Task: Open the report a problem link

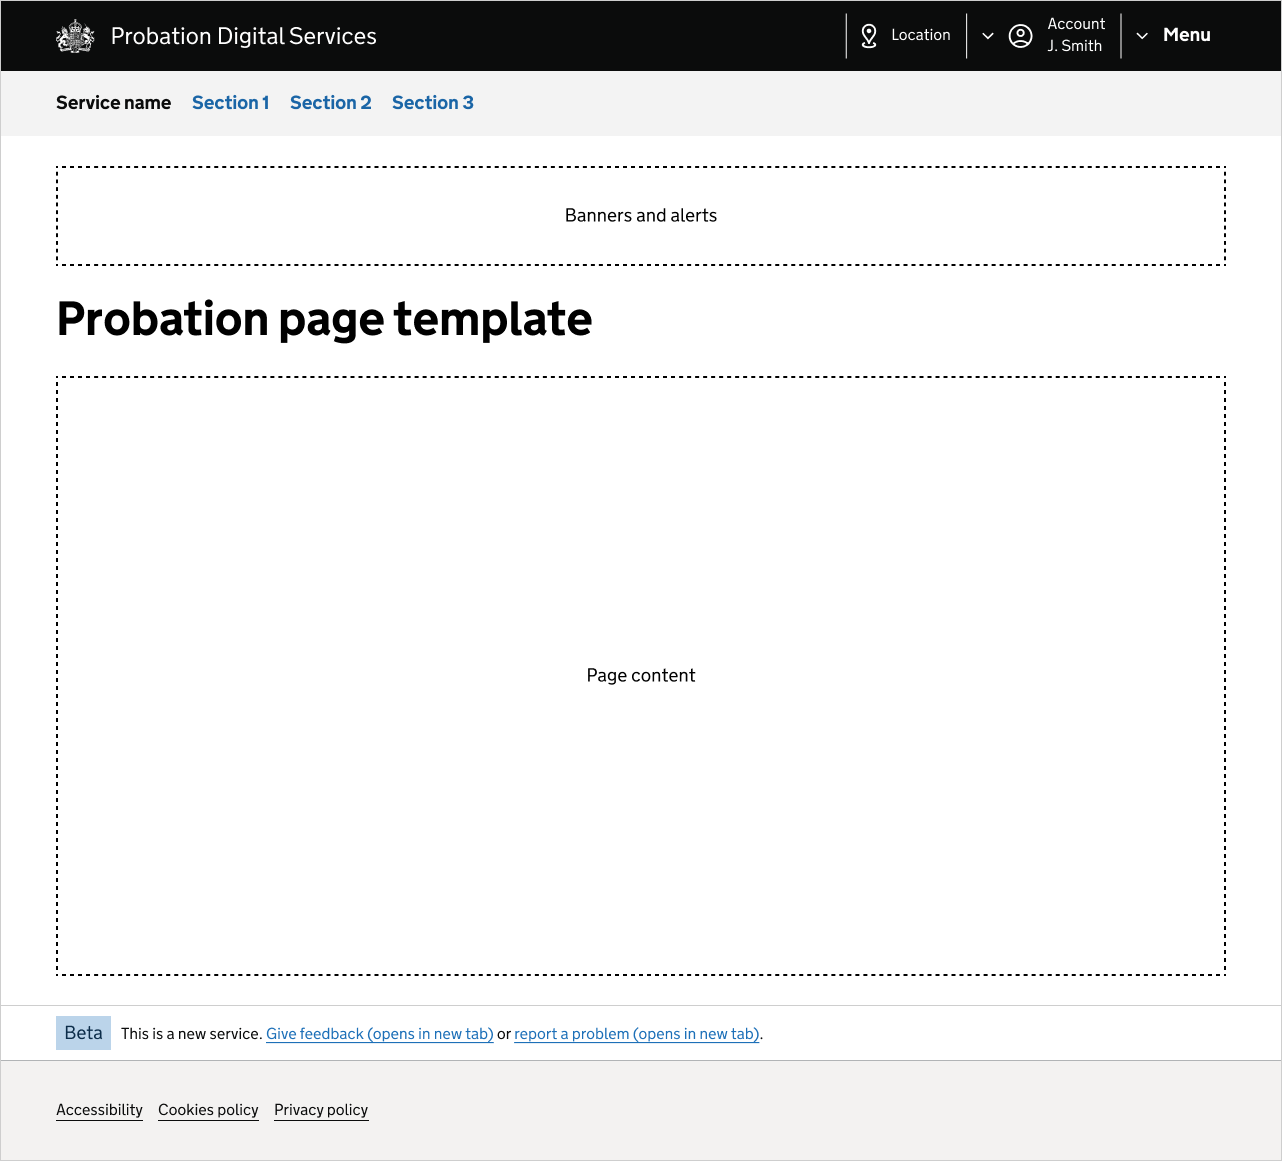Action: pyautogui.click(x=637, y=1034)
